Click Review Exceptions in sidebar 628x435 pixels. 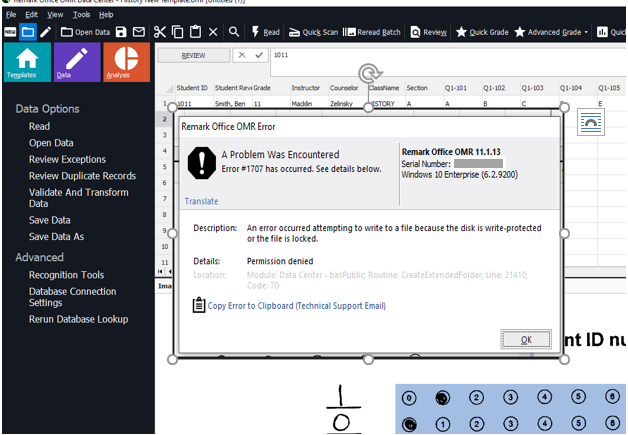point(67,159)
